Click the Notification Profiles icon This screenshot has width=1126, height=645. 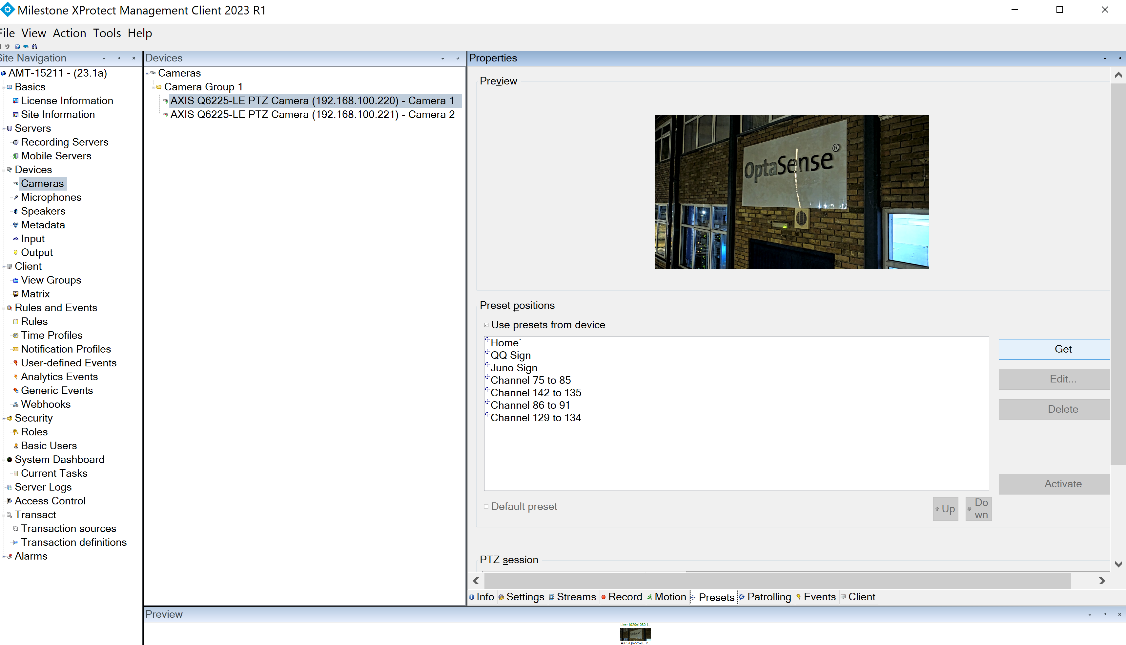(15, 350)
